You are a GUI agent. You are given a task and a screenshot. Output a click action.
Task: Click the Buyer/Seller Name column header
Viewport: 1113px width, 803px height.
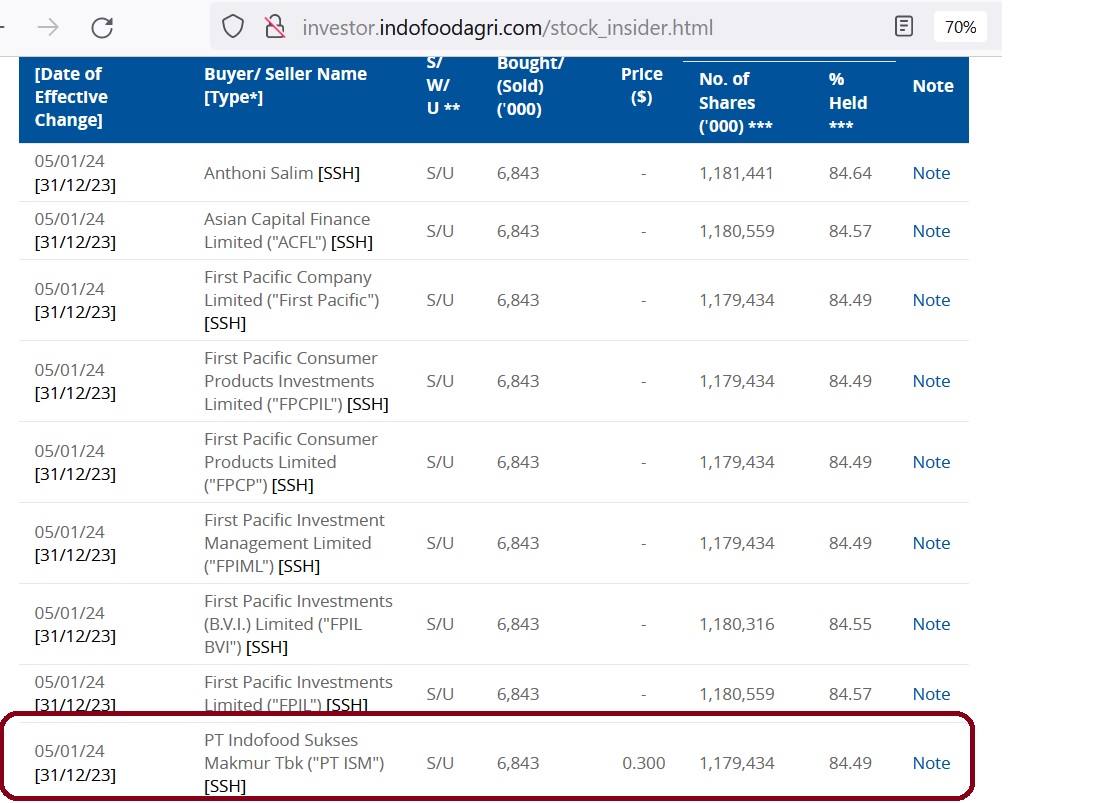(285, 86)
